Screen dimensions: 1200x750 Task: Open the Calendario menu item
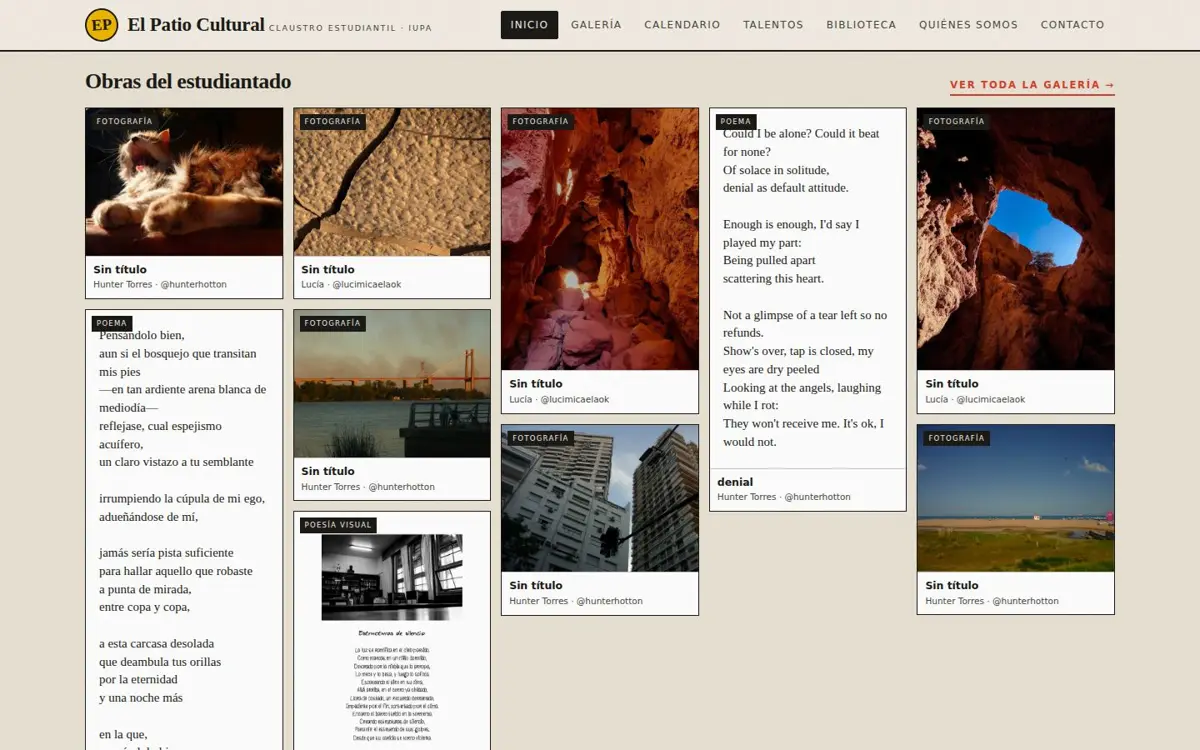[682, 25]
